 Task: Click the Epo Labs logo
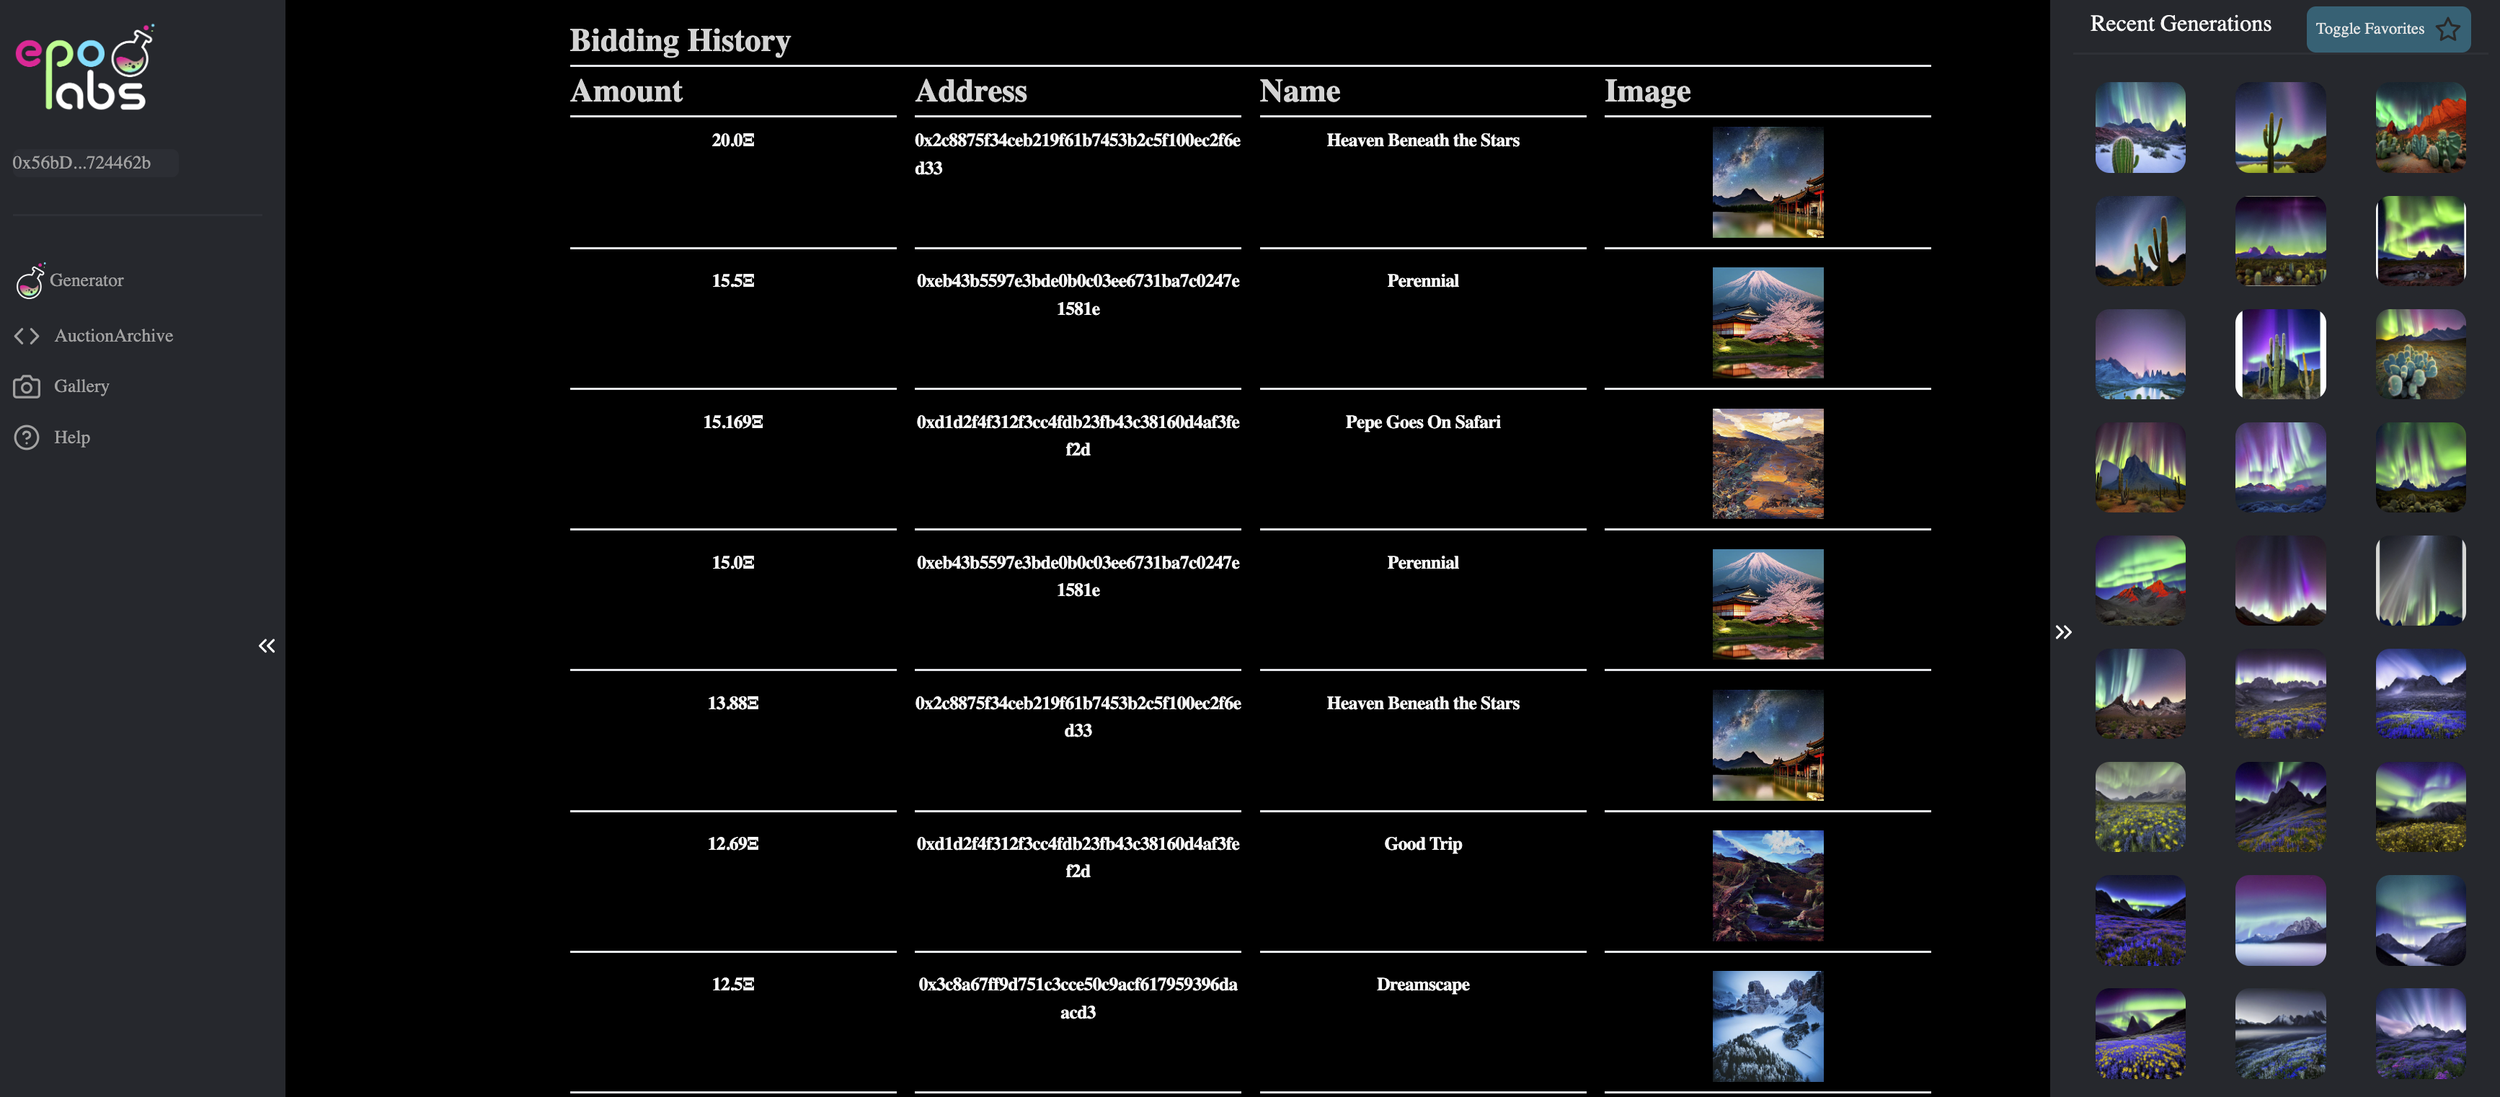[x=84, y=68]
